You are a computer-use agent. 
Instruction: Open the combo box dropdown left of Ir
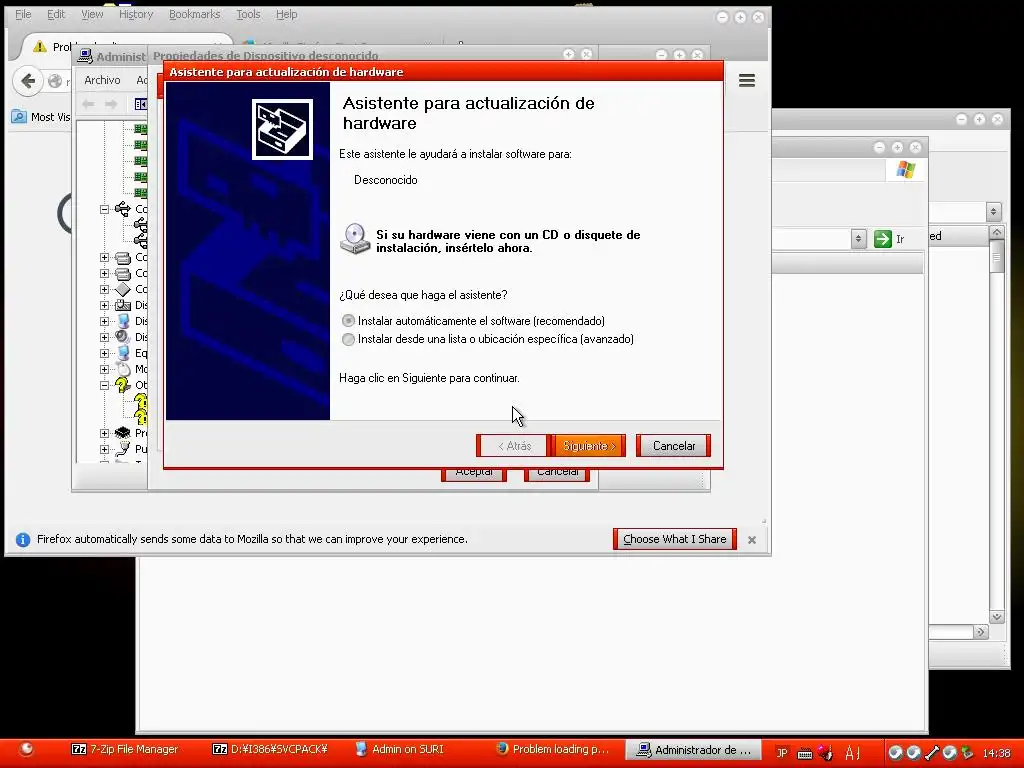pos(859,239)
